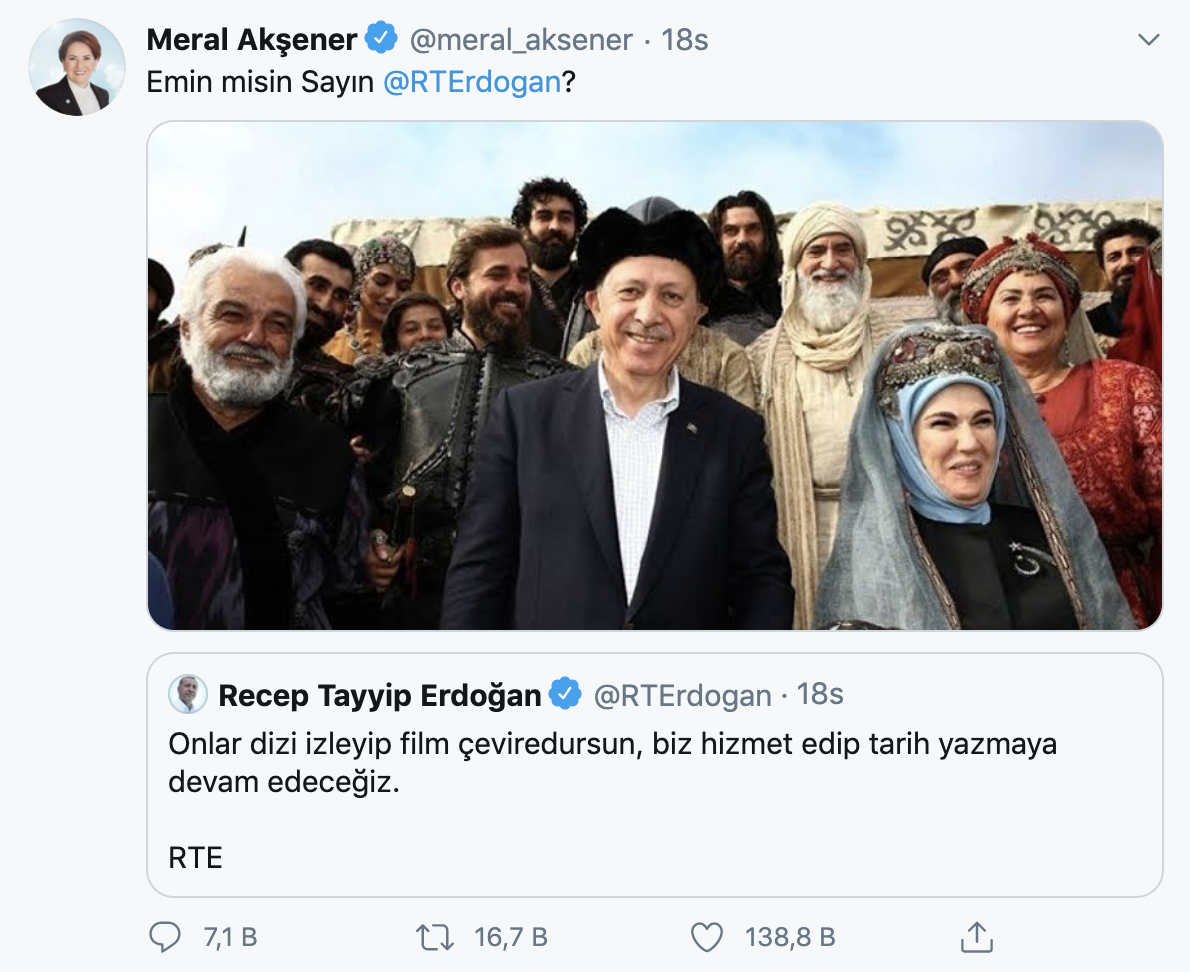1190x972 pixels.
Task: Open the 18s timestamp of main tweet
Action: 685,39
